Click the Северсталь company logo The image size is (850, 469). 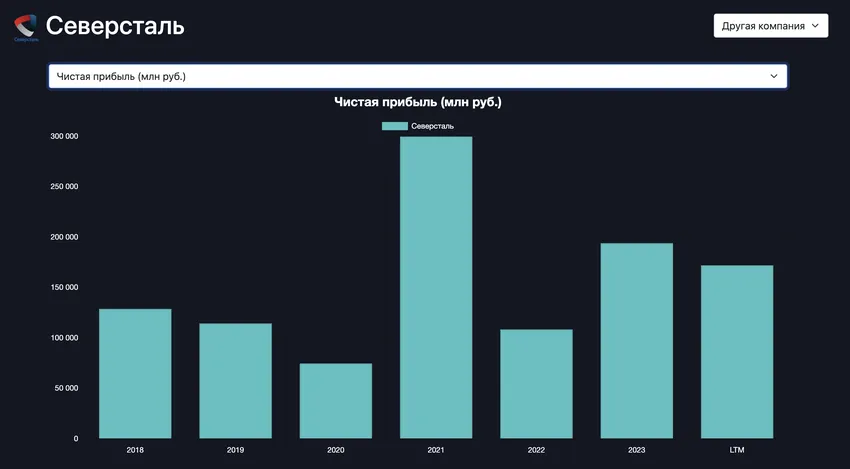26,28
